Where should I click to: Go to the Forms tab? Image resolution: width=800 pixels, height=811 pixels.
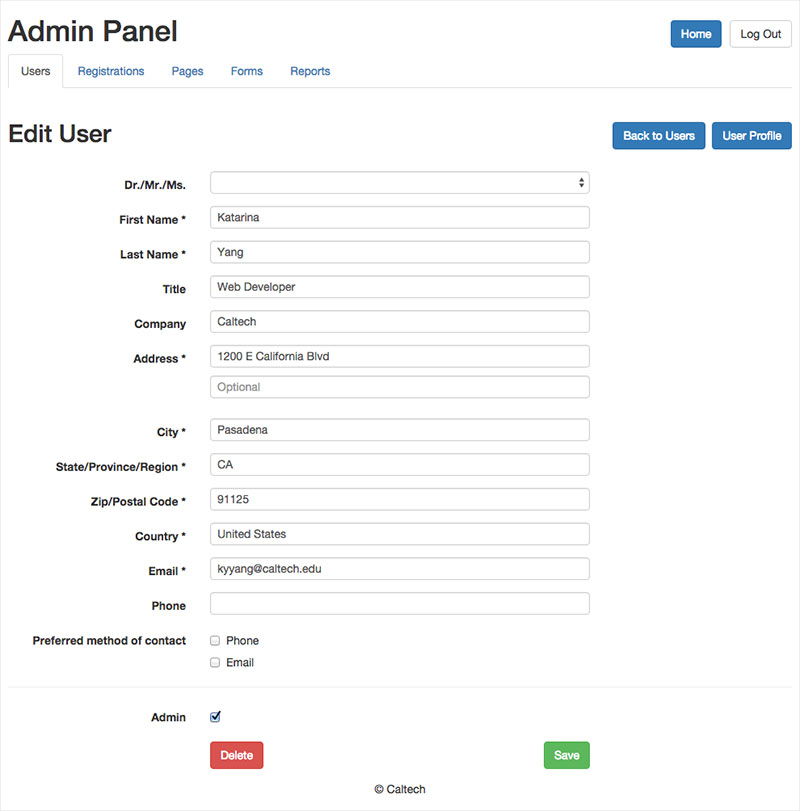(247, 72)
